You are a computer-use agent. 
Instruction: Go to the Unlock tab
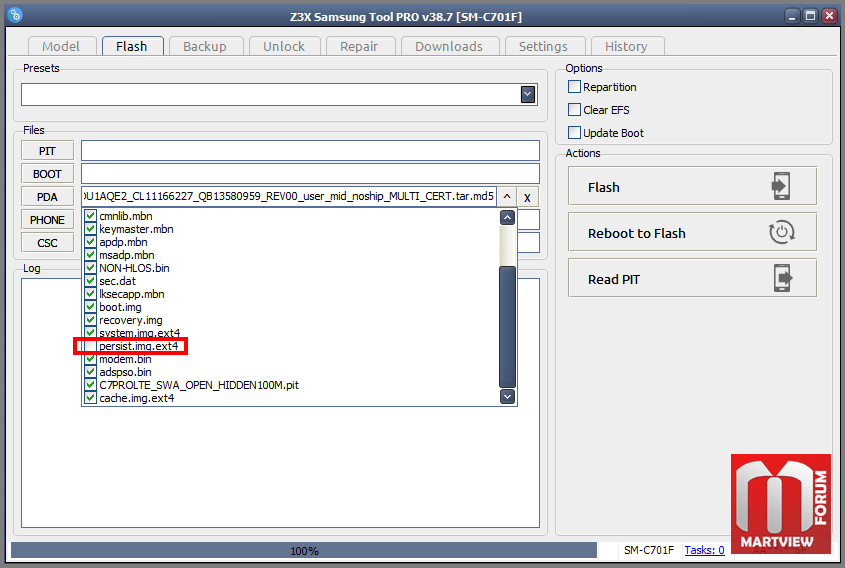point(284,46)
